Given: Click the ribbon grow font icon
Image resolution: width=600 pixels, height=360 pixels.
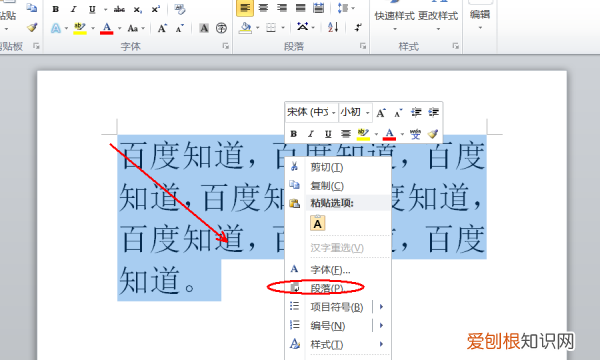Looking at the screenshot, I should [162, 28].
